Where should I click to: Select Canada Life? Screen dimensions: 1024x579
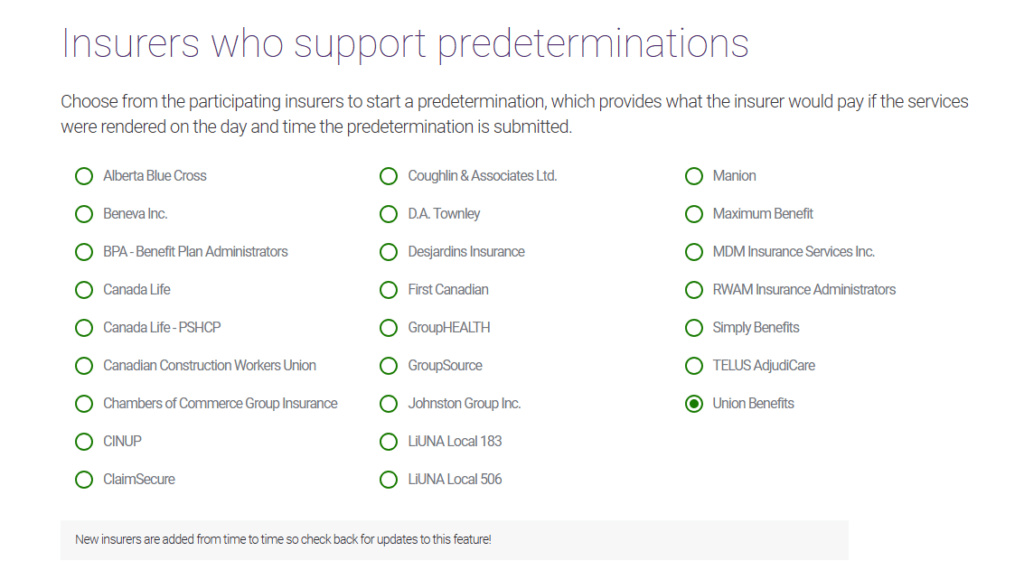[x=84, y=290]
